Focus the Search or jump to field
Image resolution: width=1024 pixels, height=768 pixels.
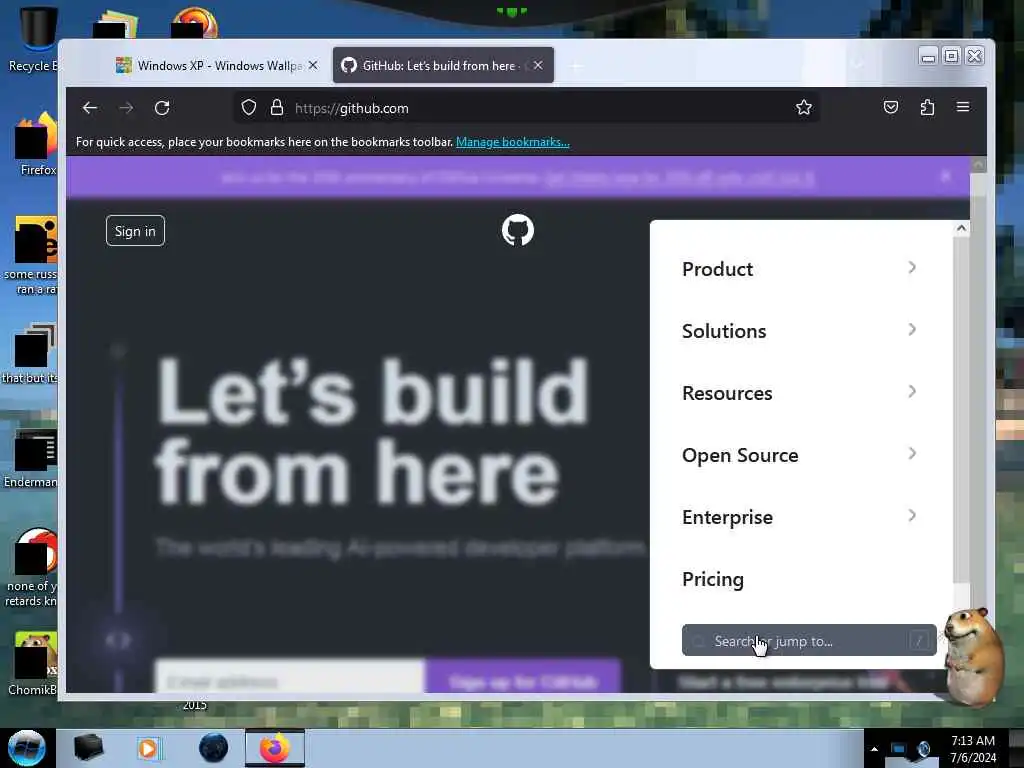(809, 641)
